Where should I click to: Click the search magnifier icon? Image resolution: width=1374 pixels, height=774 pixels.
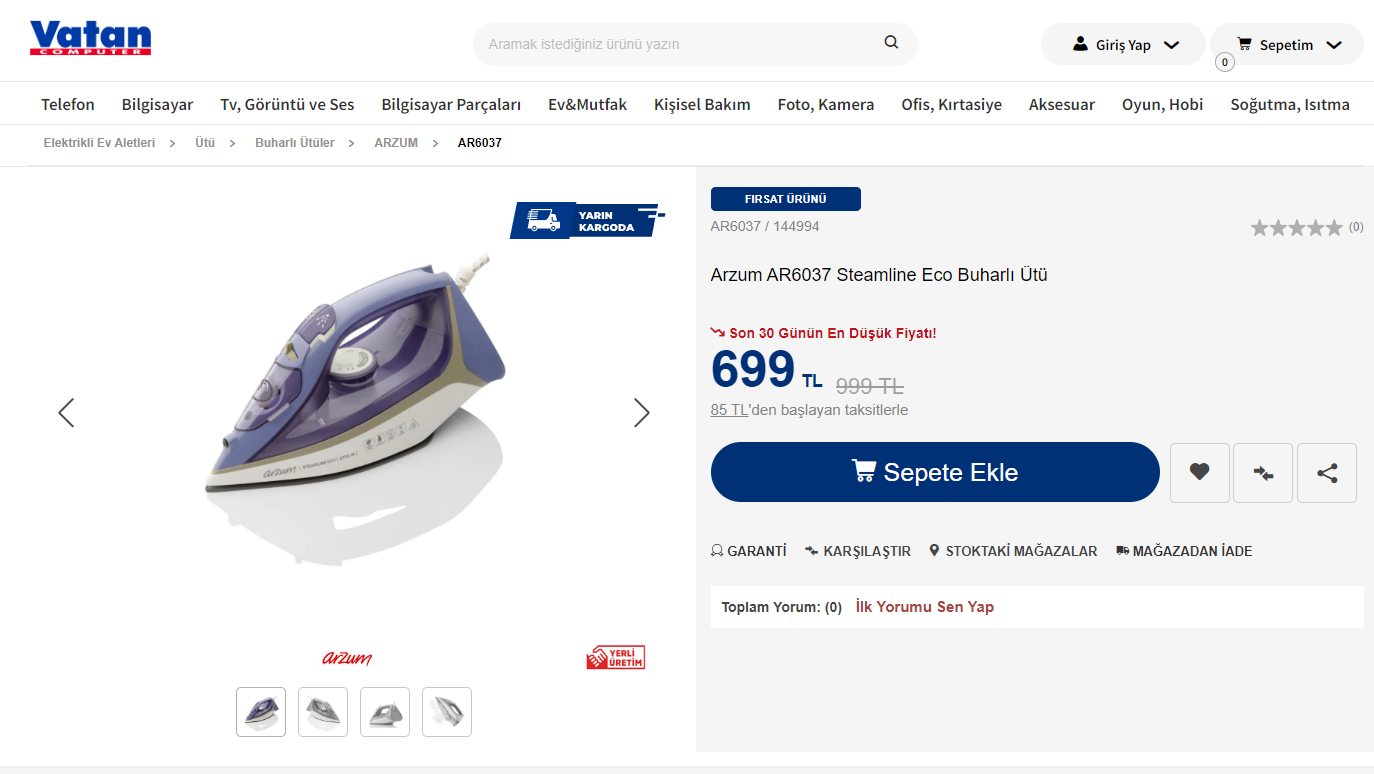pyautogui.click(x=891, y=43)
